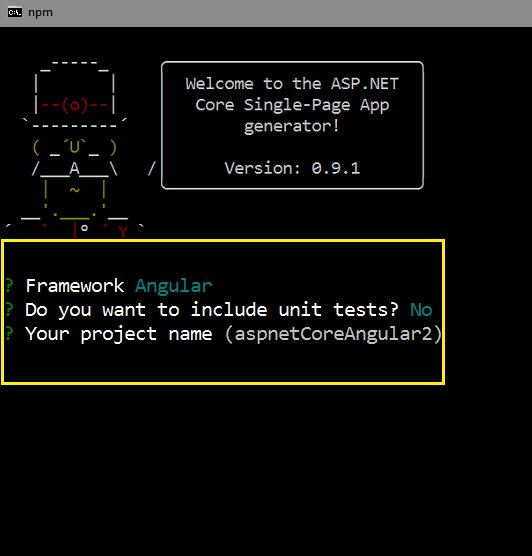The width and height of the screenshot is (532, 556).
Task: Click the welcome message speech box
Action: click(292, 125)
